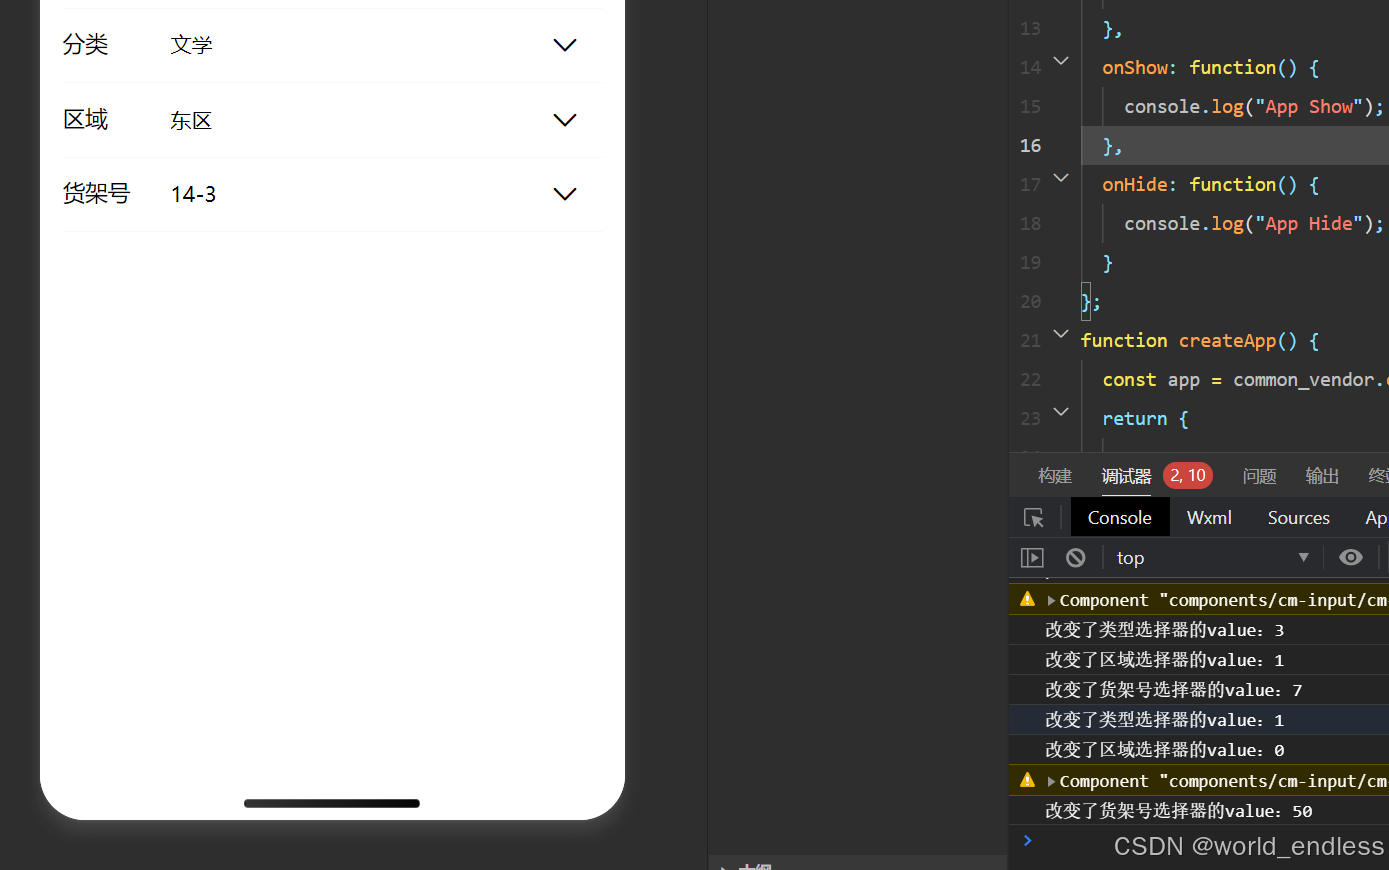Screen dimensions: 1389x870
Task: Click the red 2, 10 error badge
Action: (x=1188, y=476)
